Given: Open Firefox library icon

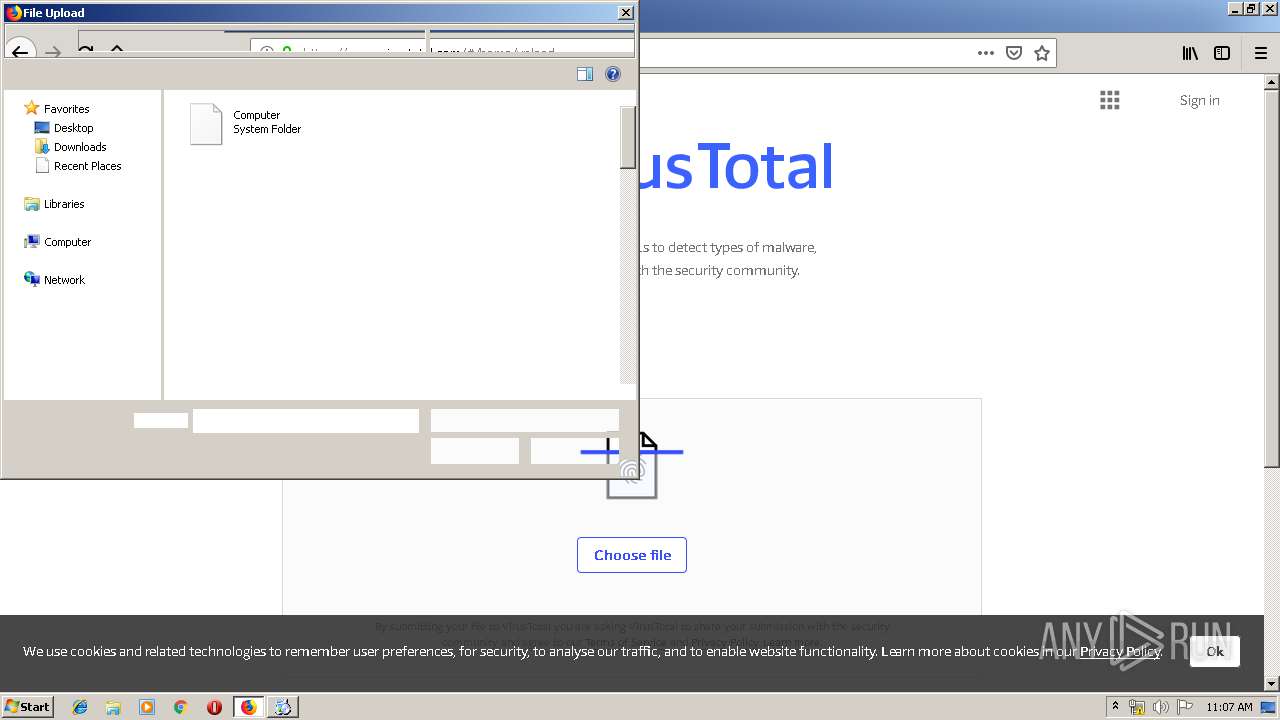Looking at the screenshot, I should tap(1190, 54).
